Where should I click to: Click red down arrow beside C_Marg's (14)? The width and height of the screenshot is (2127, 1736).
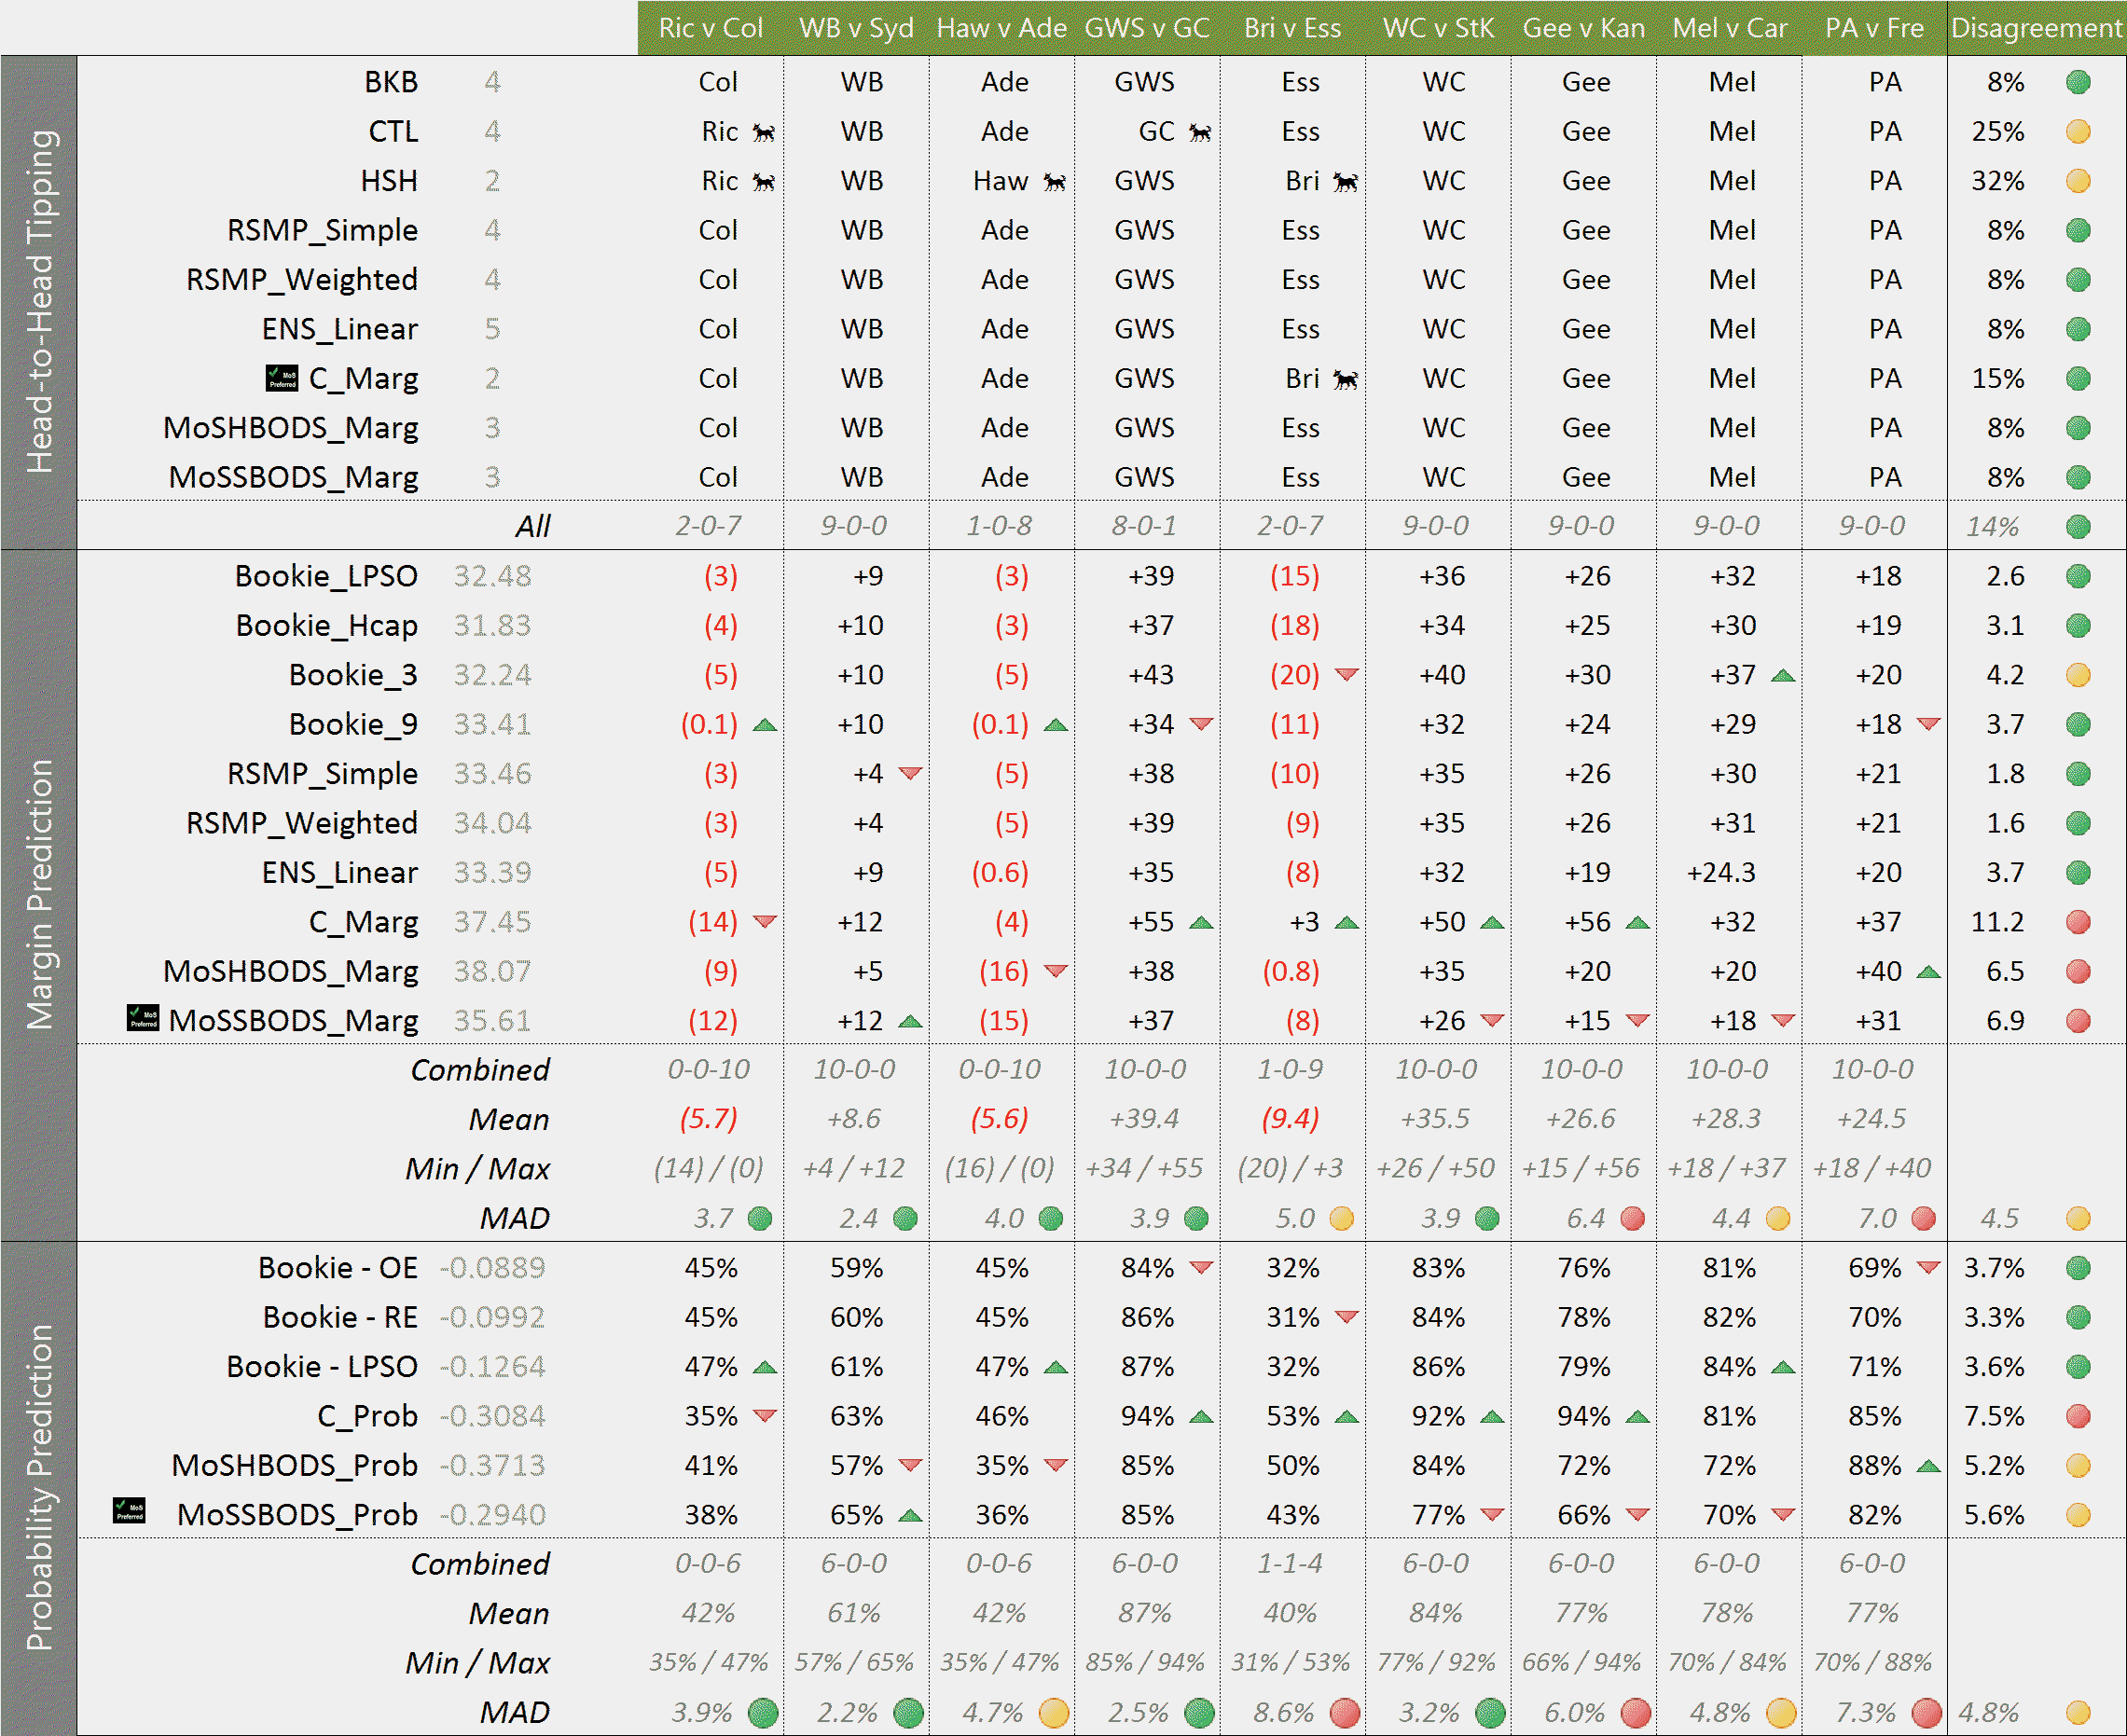click(765, 921)
